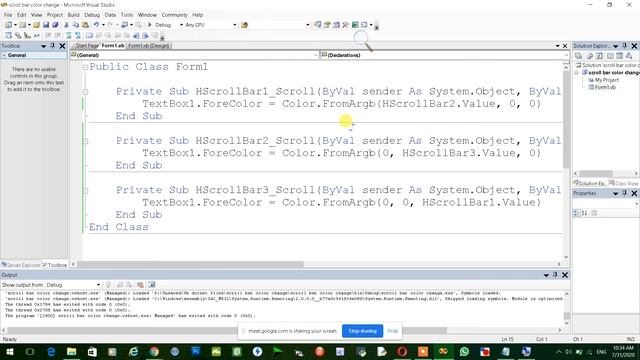Open the Tools menu
The width and height of the screenshot is (640, 360).
coord(127,15)
